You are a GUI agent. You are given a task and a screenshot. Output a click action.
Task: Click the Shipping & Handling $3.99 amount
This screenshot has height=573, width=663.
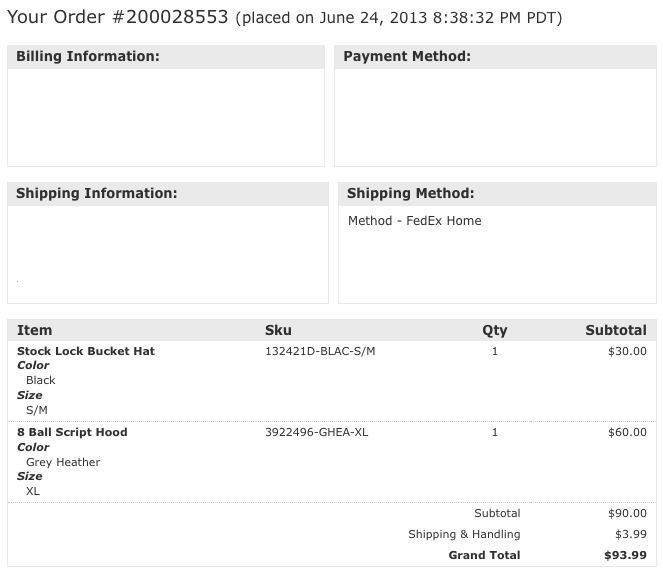(630, 534)
